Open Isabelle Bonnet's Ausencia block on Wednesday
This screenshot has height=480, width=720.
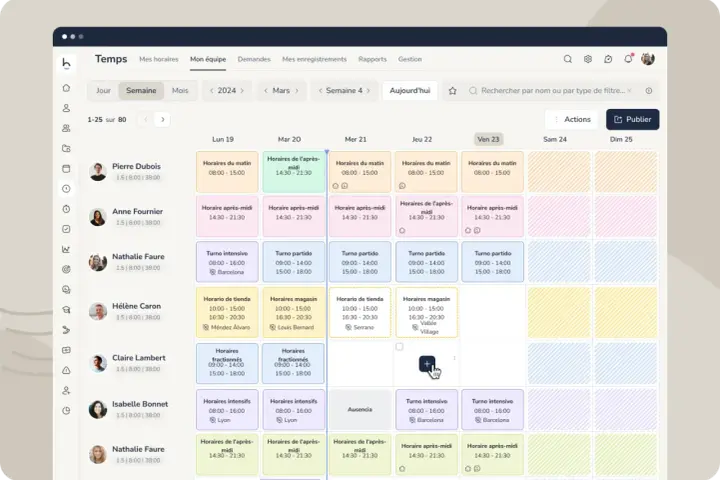point(360,409)
